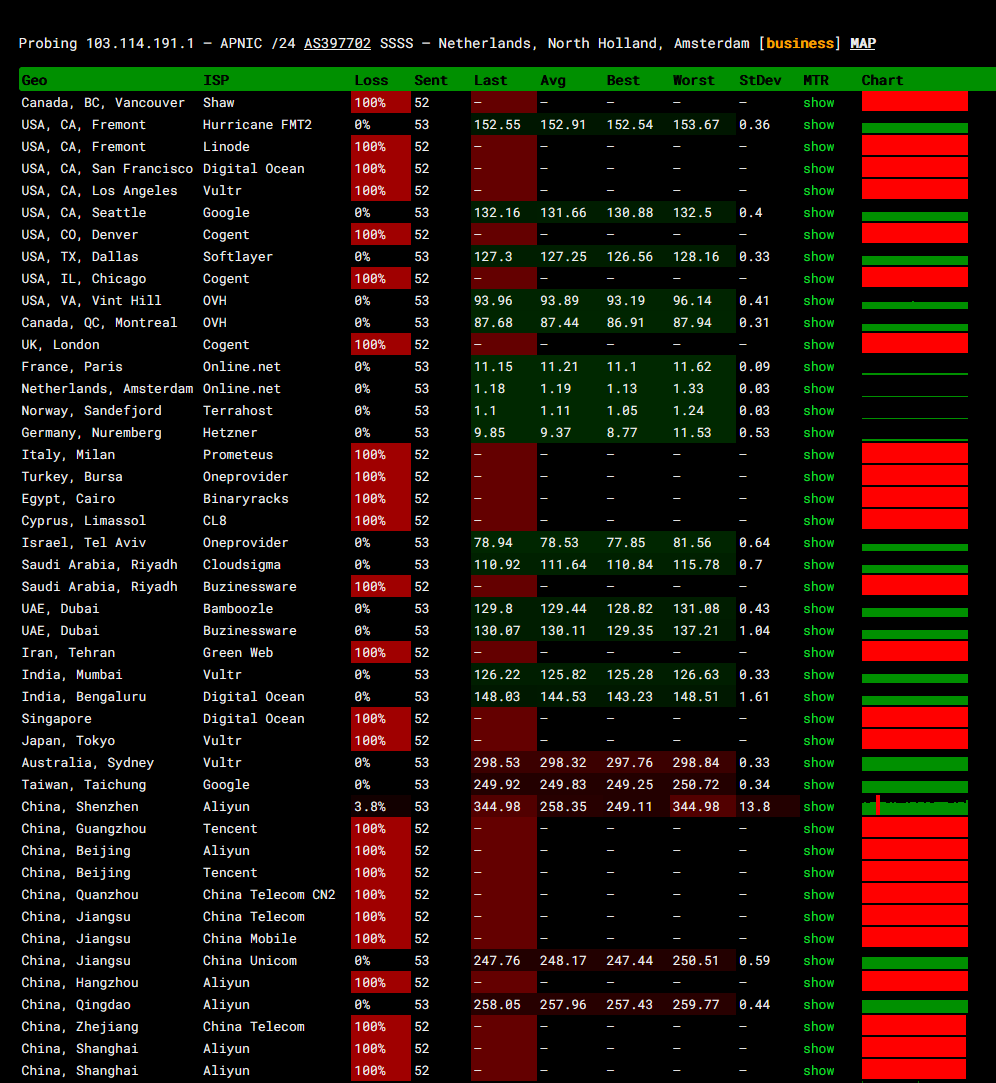Show MTR for Germany, Nuremberg Hetzner
This screenshot has width=996, height=1083.
click(x=818, y=433)
